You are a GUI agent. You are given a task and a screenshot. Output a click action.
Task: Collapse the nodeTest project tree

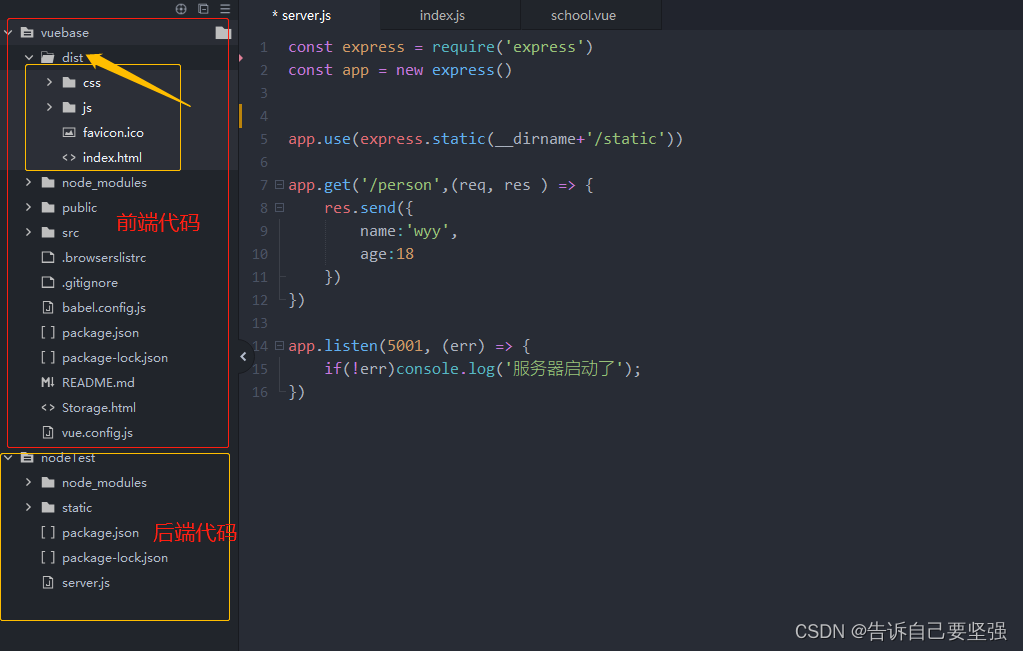coord(8,458)
